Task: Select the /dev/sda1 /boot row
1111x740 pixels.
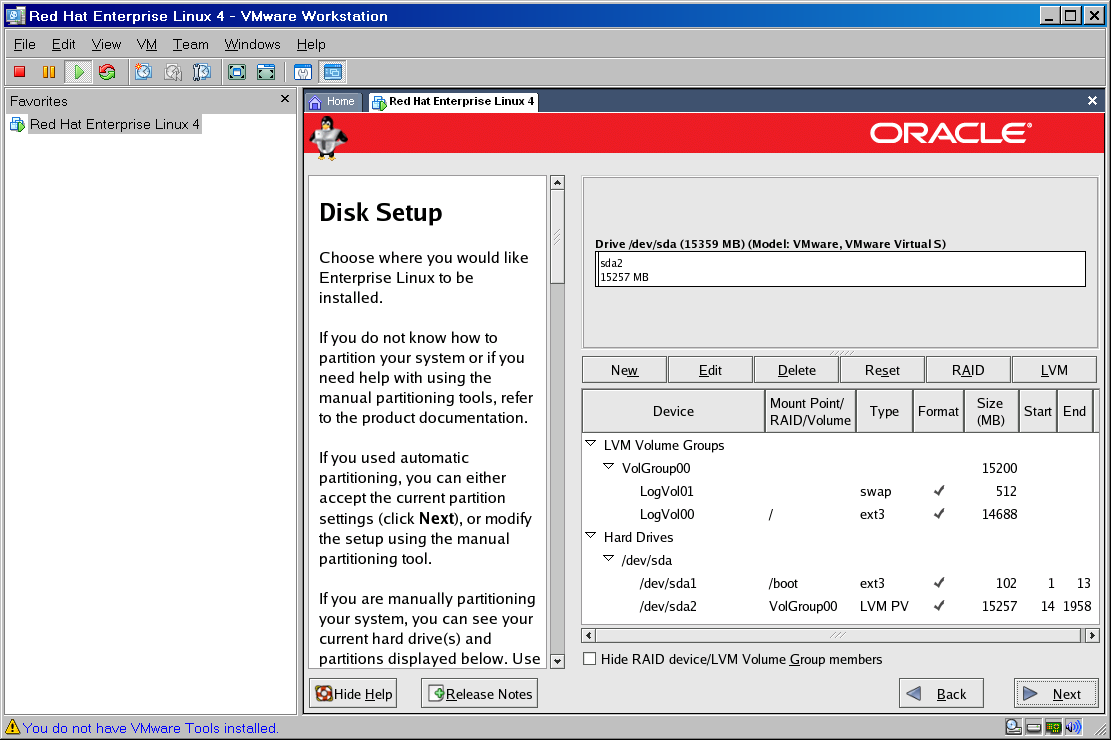Action: click(x=840, y=583)
